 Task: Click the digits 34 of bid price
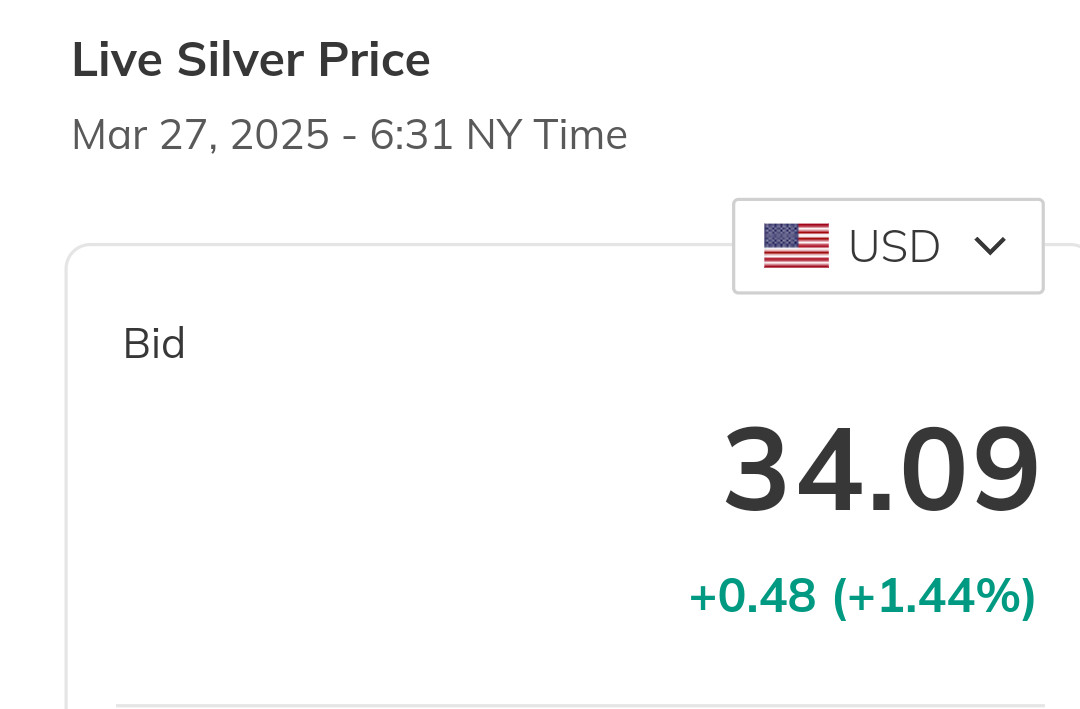(790, 470)
